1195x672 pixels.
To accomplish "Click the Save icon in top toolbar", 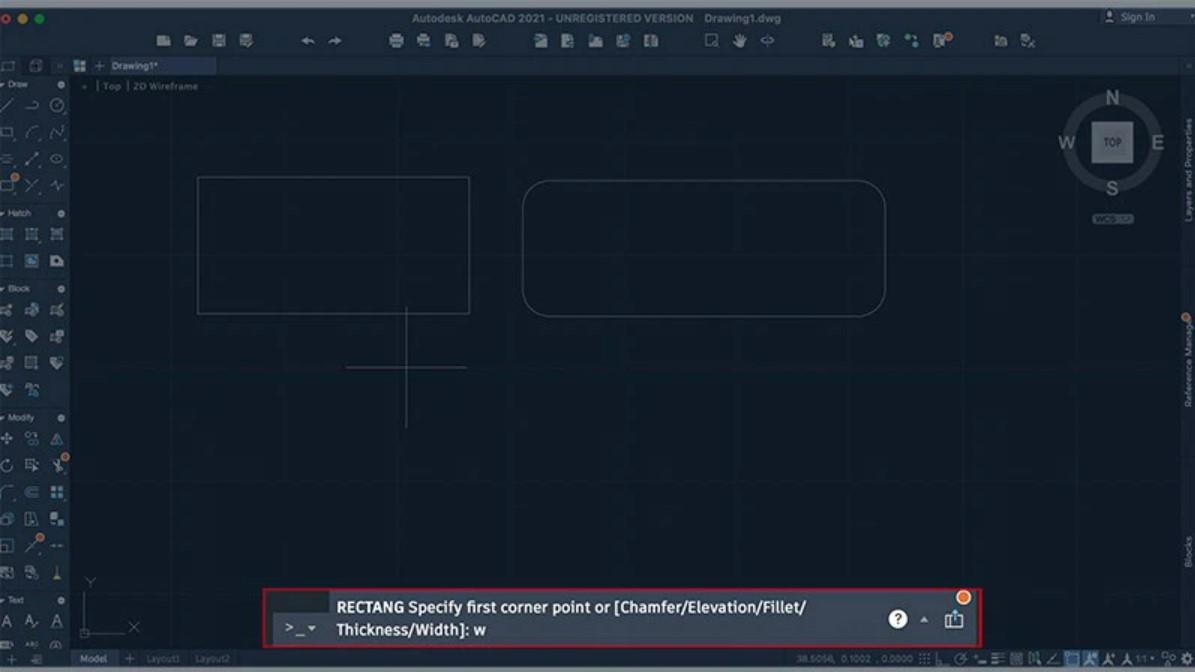I will pos(219,40).
